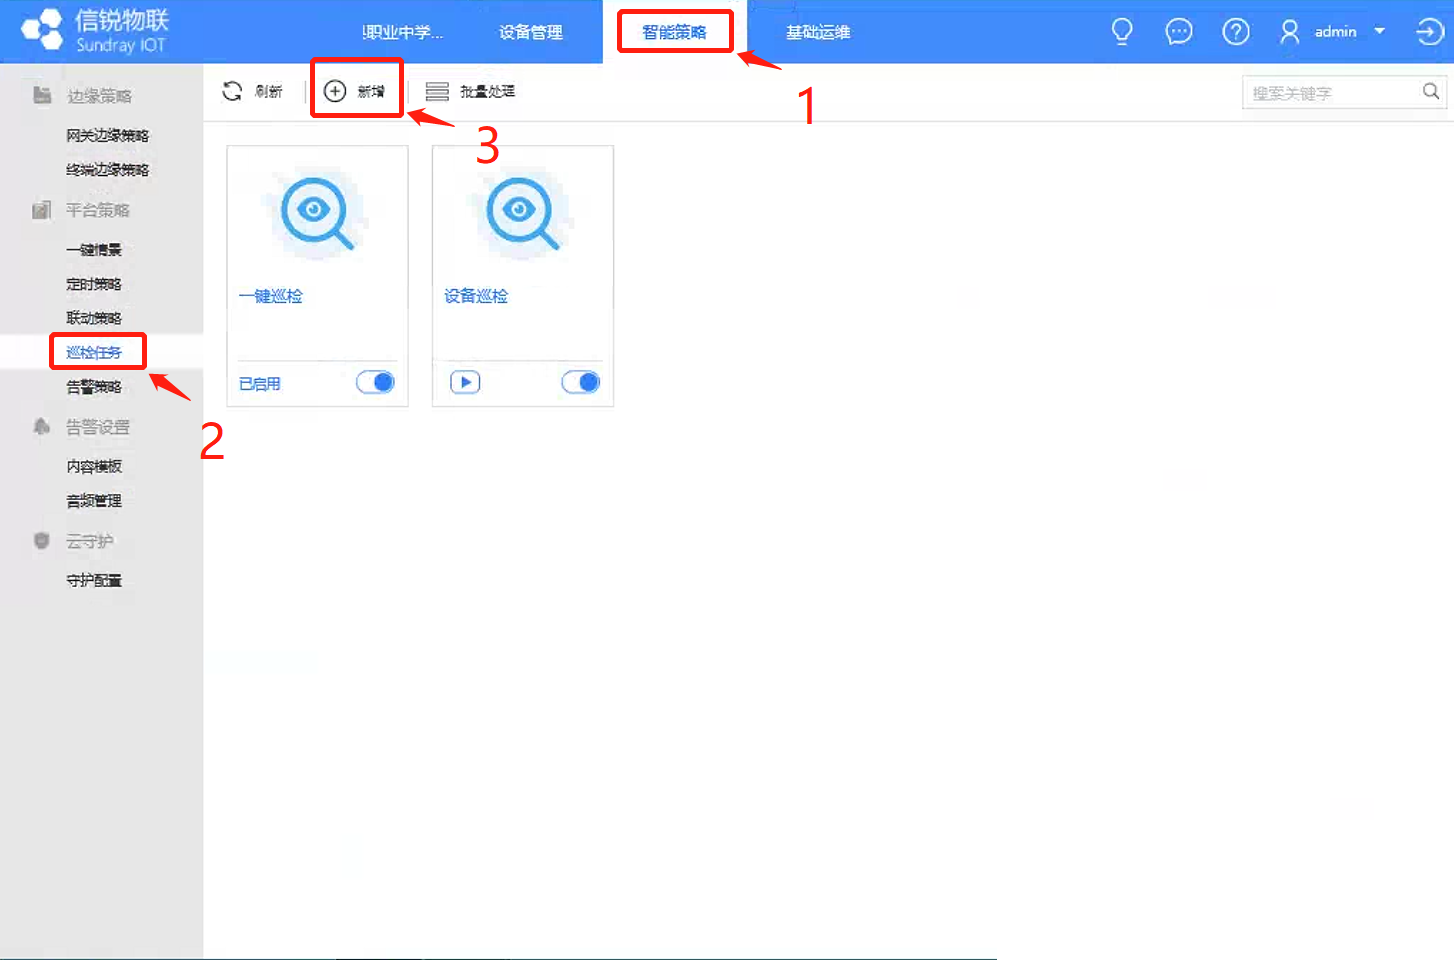
Task: Click the refresh 刷新 icon
Action: coord(232,91)
